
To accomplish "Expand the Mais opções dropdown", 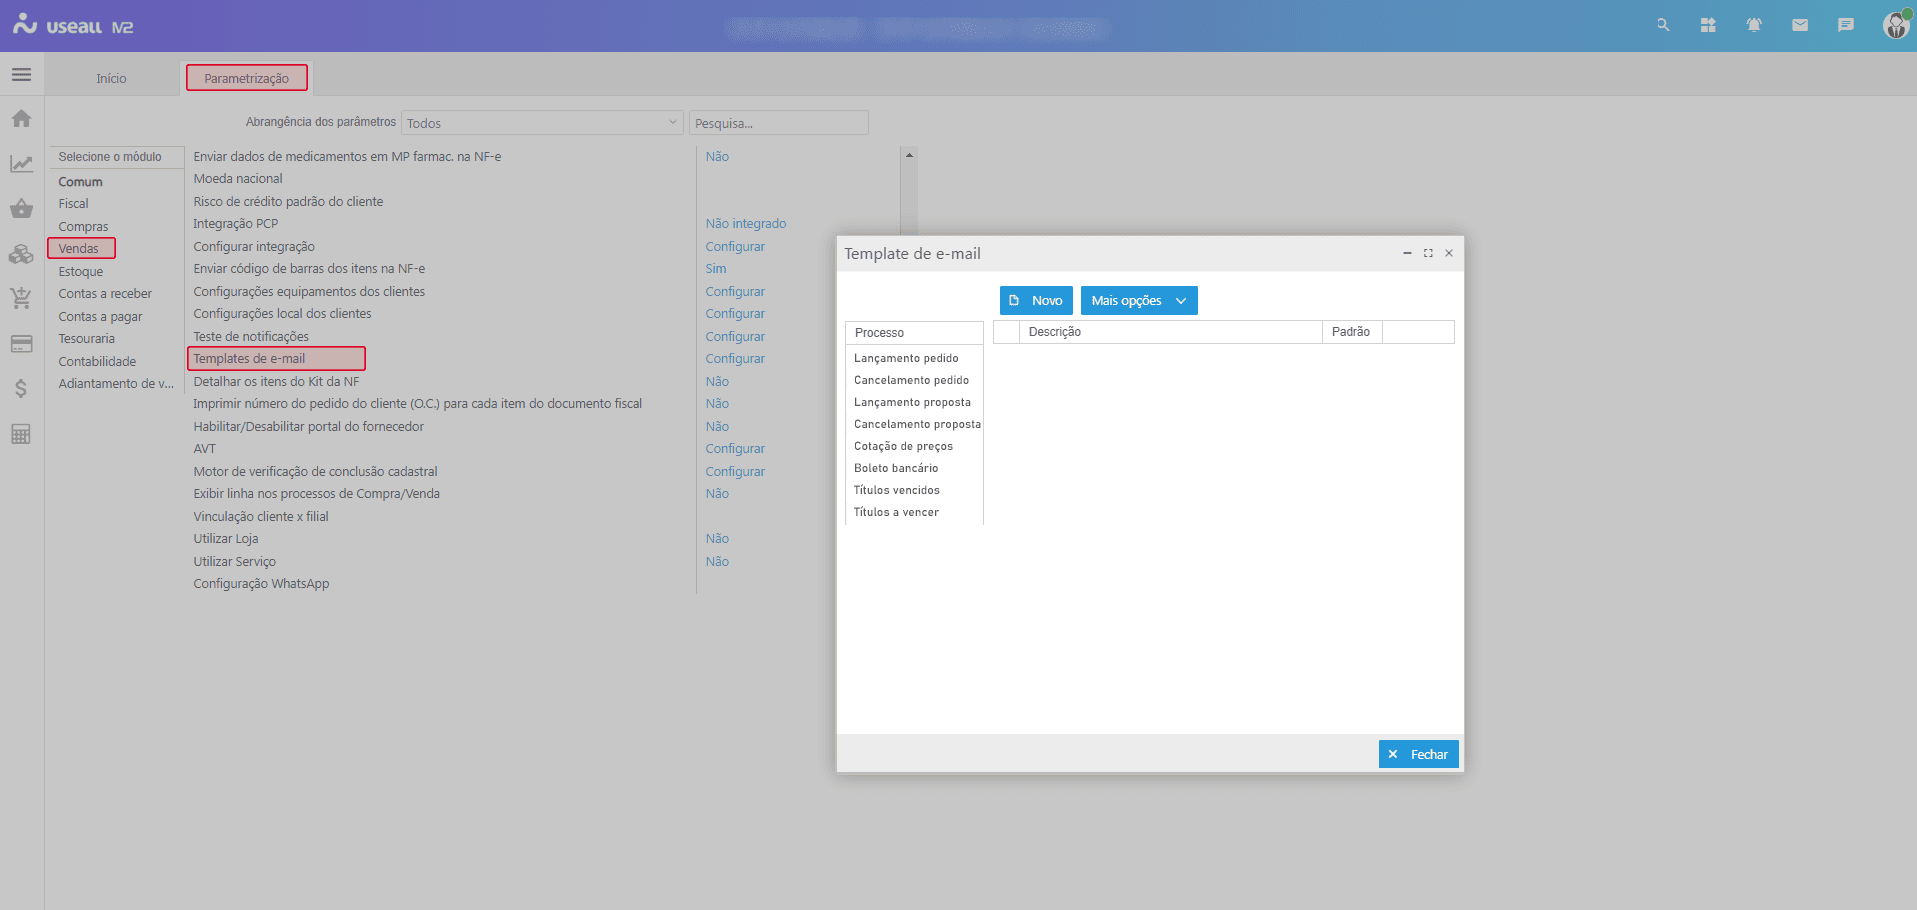I will (1138, 301).
